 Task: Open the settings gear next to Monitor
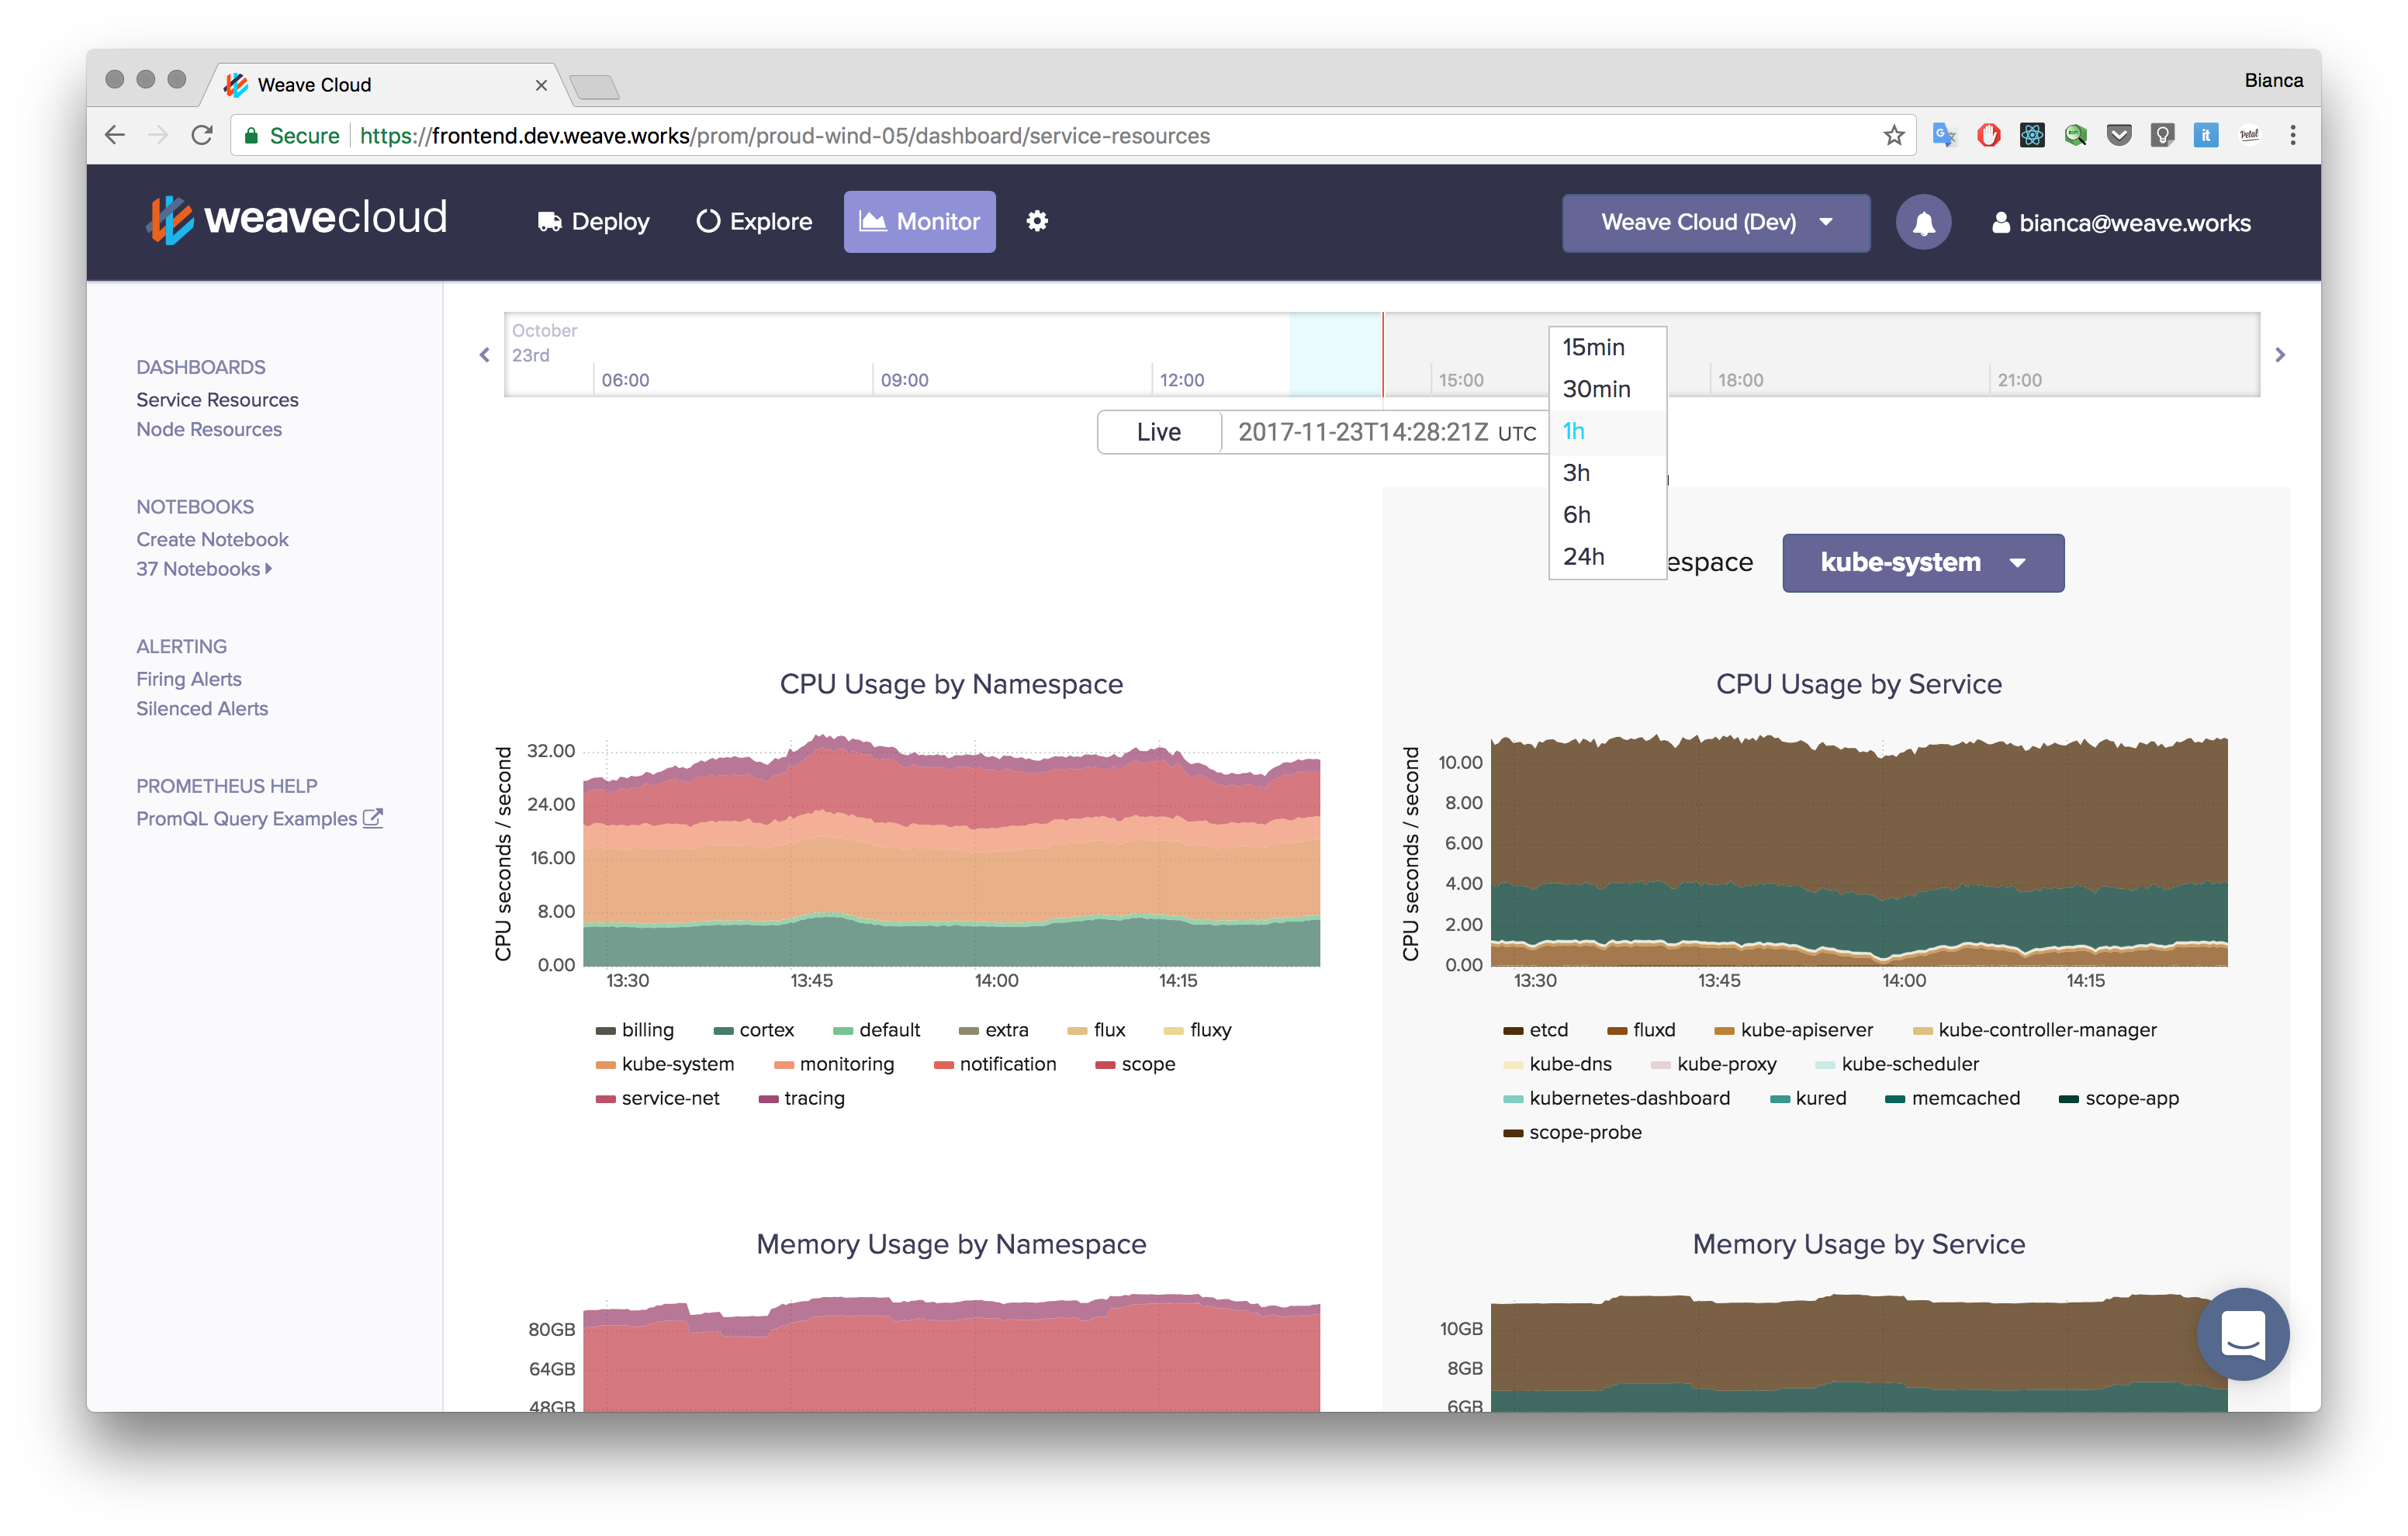tap(1037, 221)
